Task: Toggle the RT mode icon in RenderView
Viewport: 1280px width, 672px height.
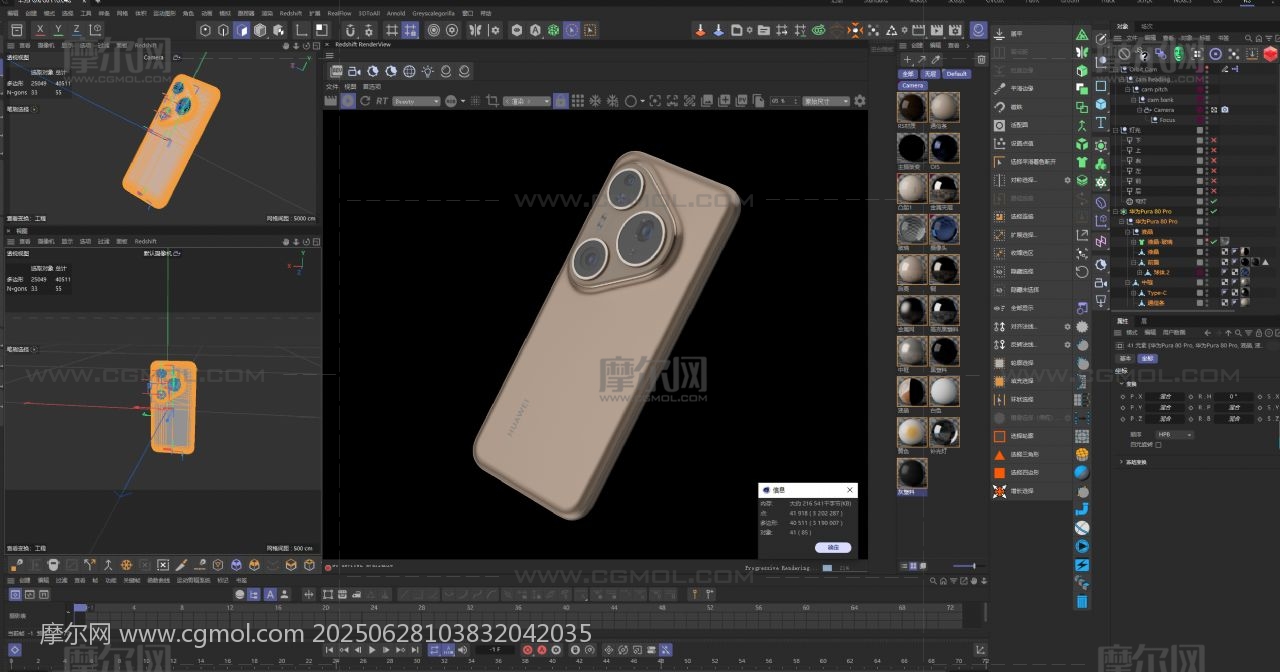Action: click(x=381, y=101)
